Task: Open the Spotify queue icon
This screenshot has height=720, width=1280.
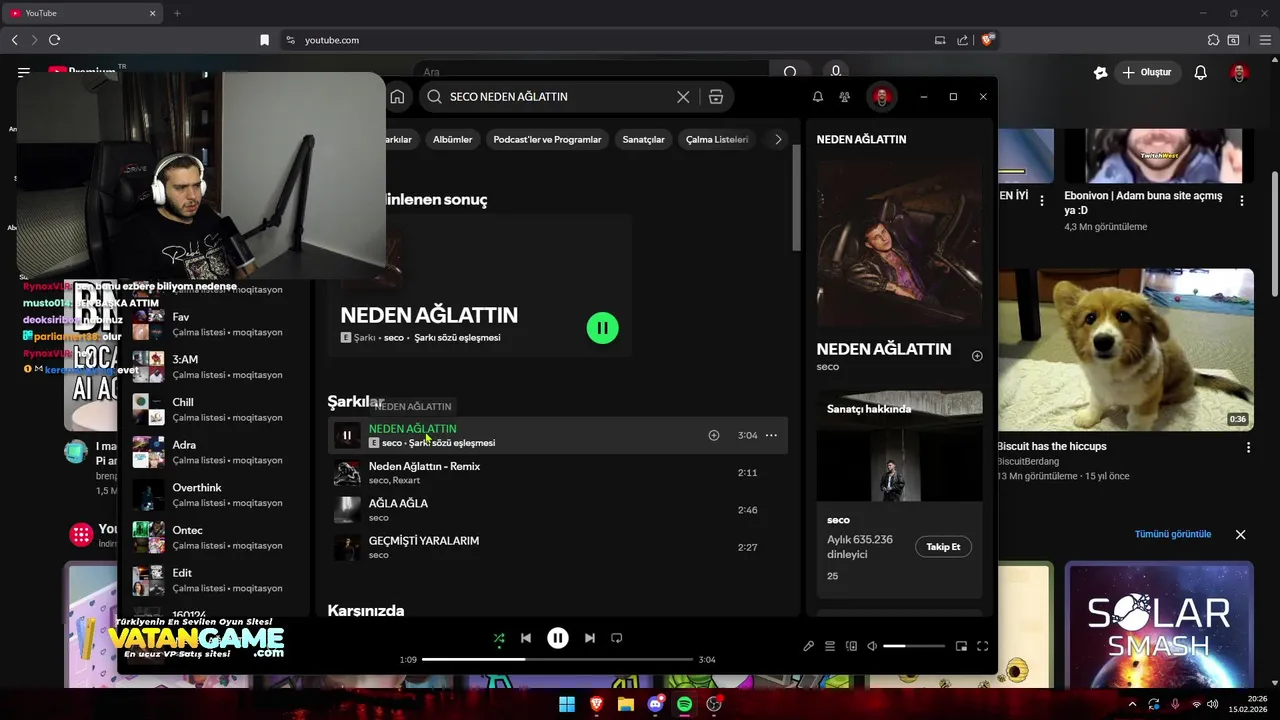Action: coord(830,646)
